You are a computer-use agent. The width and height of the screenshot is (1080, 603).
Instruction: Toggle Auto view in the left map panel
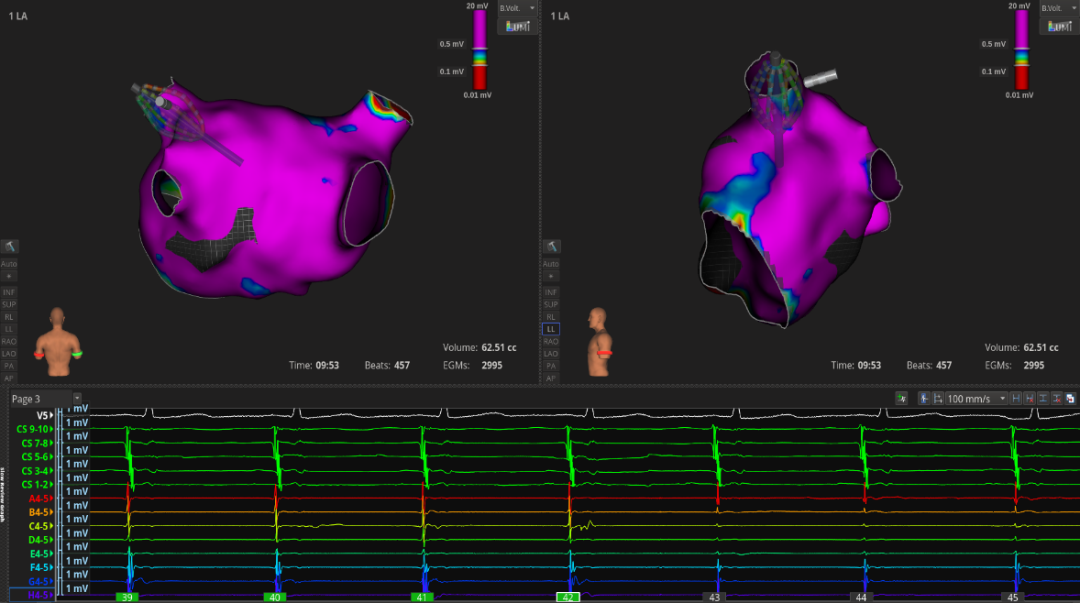9,264
